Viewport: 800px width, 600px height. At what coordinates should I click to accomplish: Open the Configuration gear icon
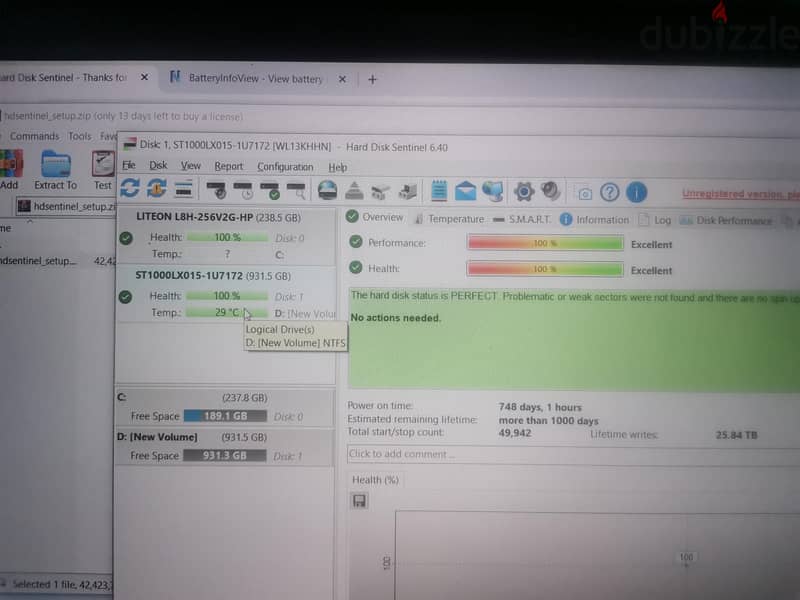point(524,192)
